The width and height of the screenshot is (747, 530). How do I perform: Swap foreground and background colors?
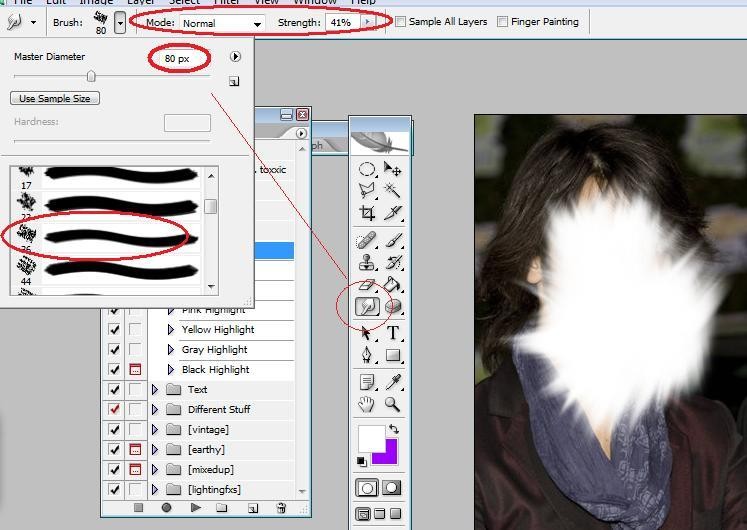point(394,429)
